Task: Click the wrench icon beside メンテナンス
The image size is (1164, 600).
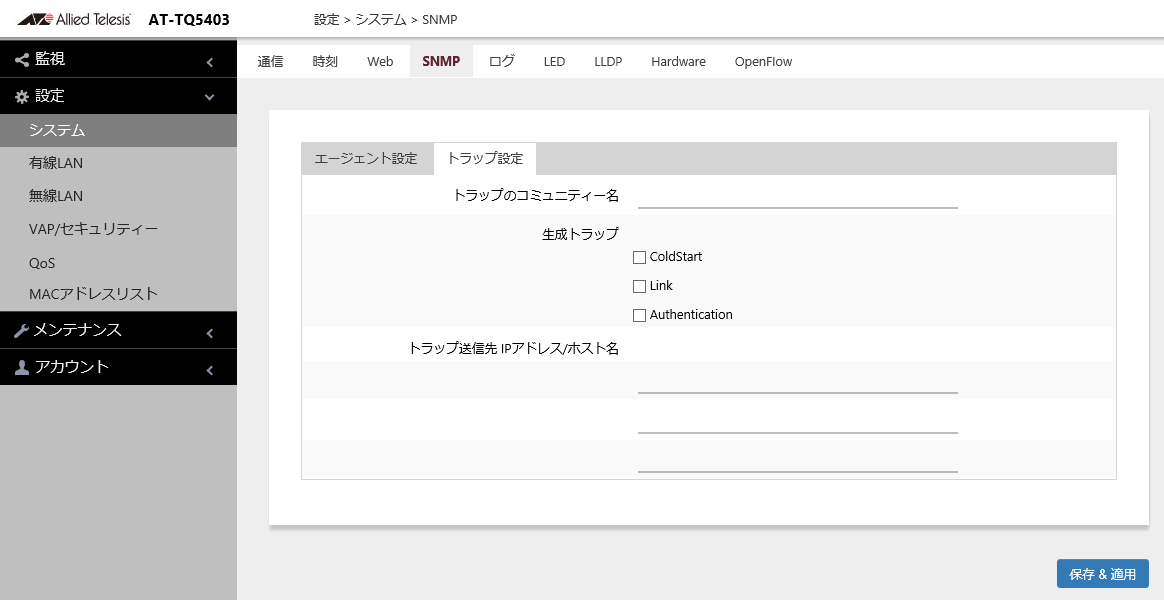Action: [x=22, y=331]
